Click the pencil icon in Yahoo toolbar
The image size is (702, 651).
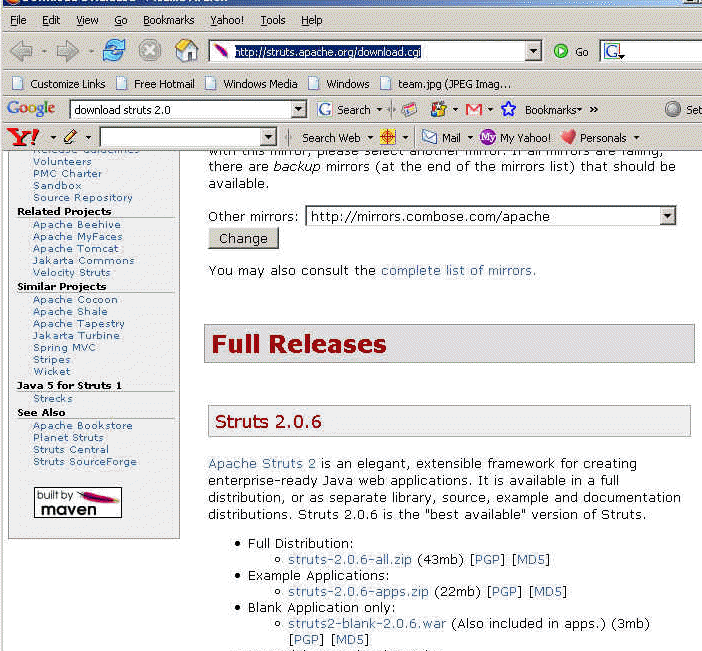[x=70, y=137]
